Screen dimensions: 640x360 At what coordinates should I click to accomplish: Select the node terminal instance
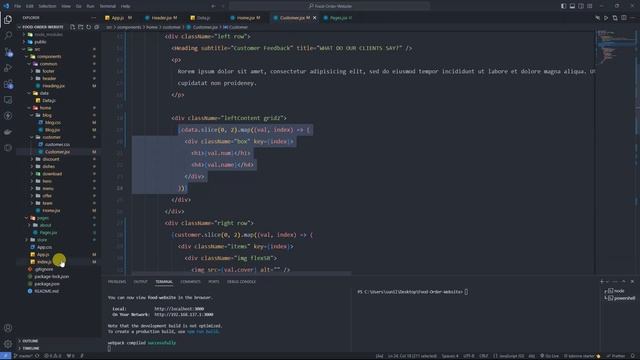click(x=618, y=291)
